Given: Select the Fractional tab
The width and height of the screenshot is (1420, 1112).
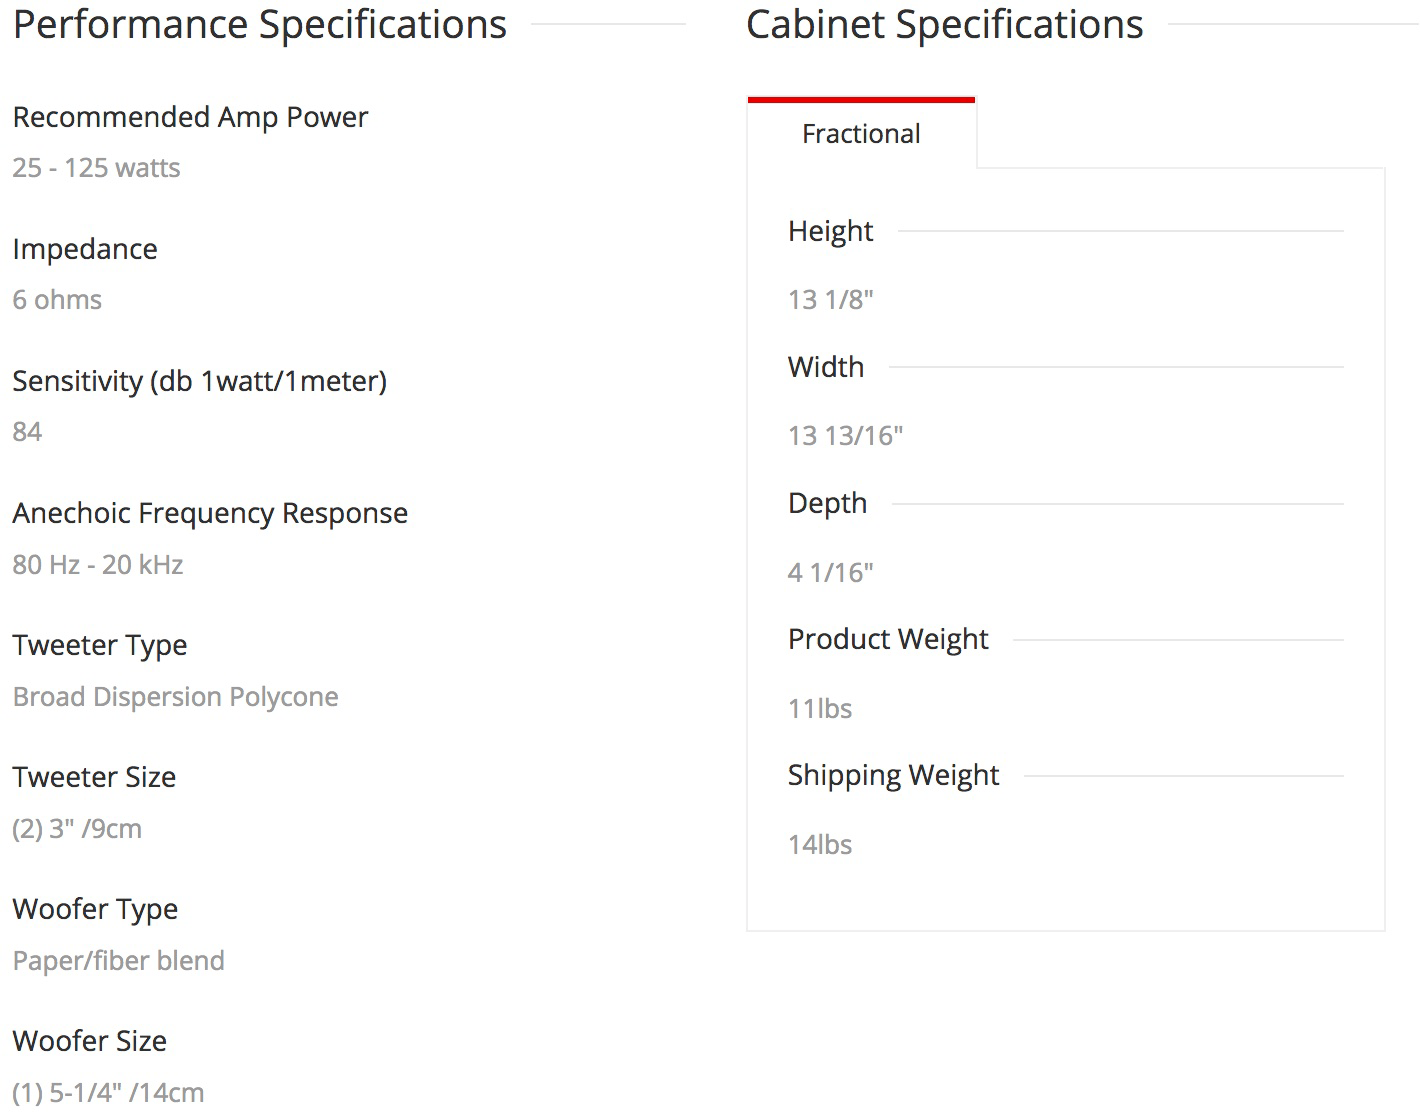Looking at the screenshot, I should pos(861,134).
